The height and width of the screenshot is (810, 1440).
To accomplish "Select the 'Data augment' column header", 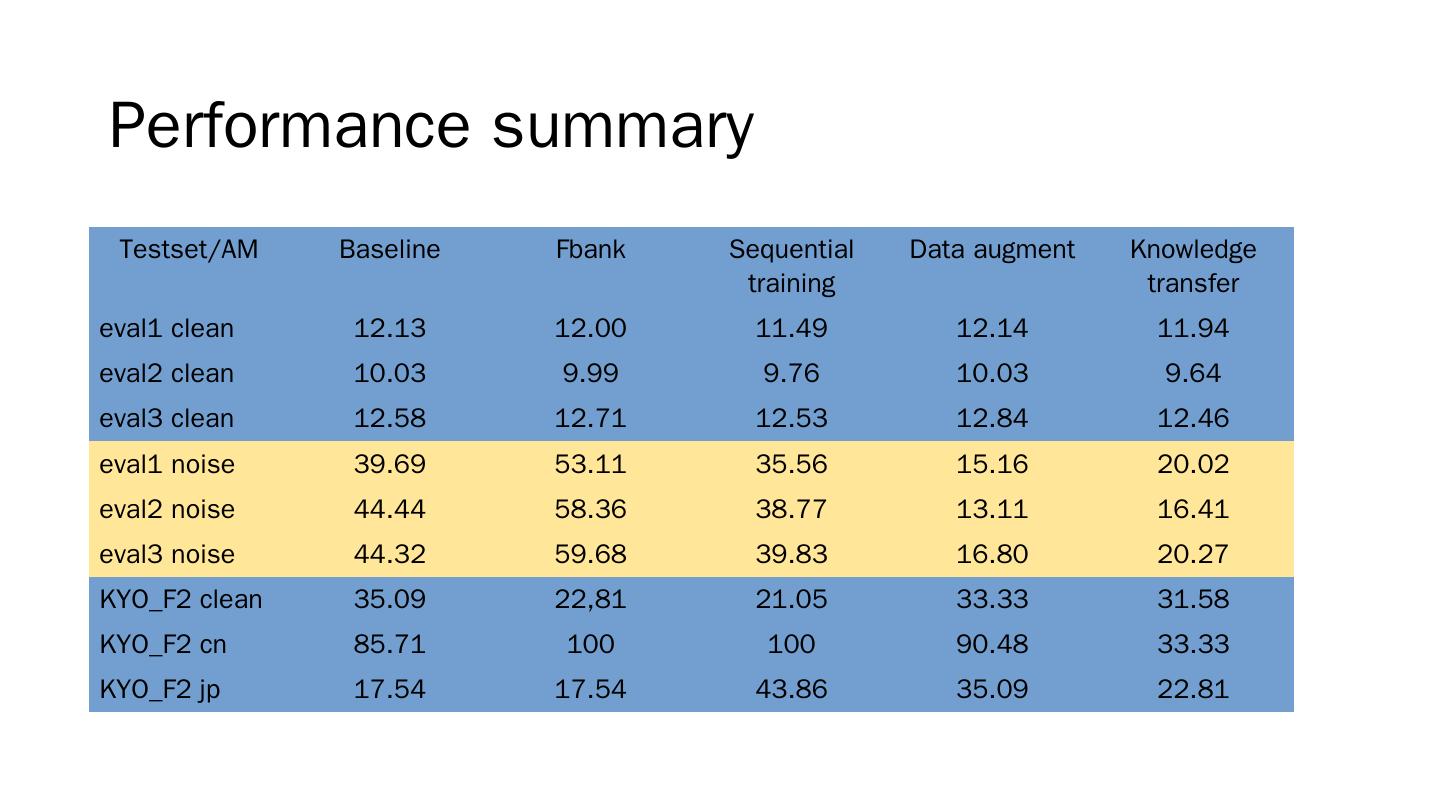I will pos(992,250).
